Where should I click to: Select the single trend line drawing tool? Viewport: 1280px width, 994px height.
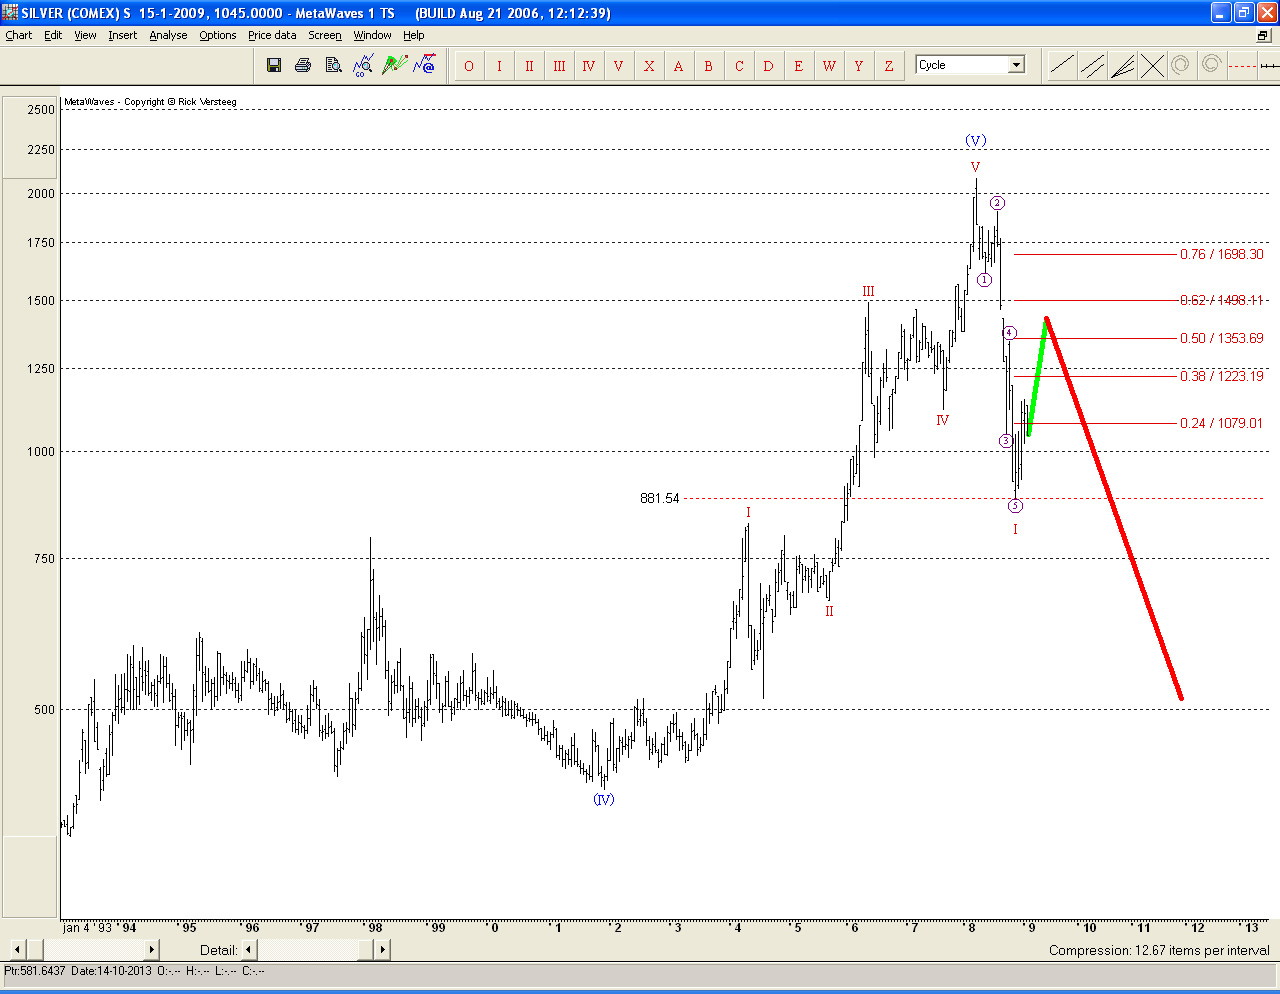pos(1062,66)
